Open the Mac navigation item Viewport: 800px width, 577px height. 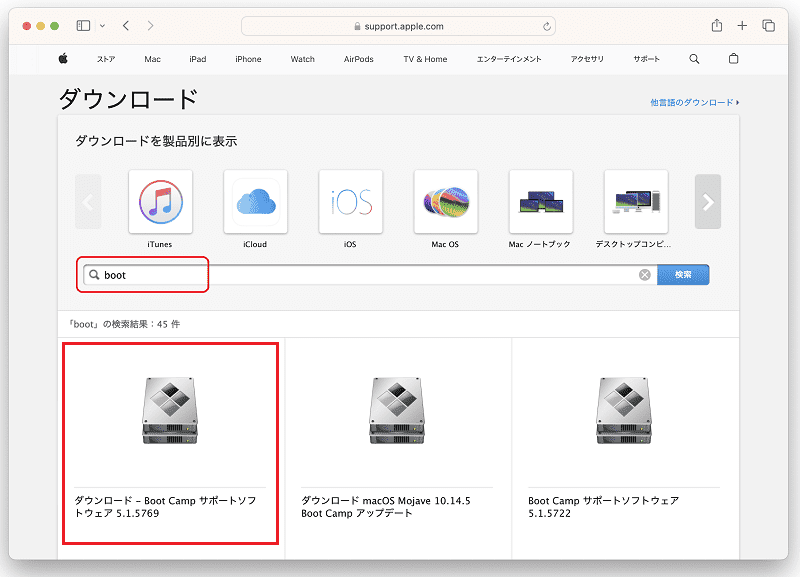coord(153,59)
